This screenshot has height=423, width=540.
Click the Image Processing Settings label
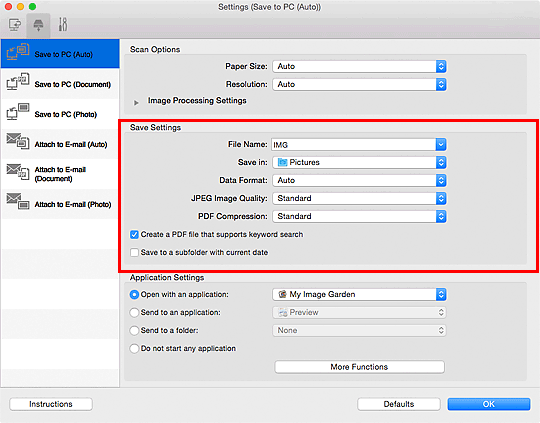pos(197,101)
